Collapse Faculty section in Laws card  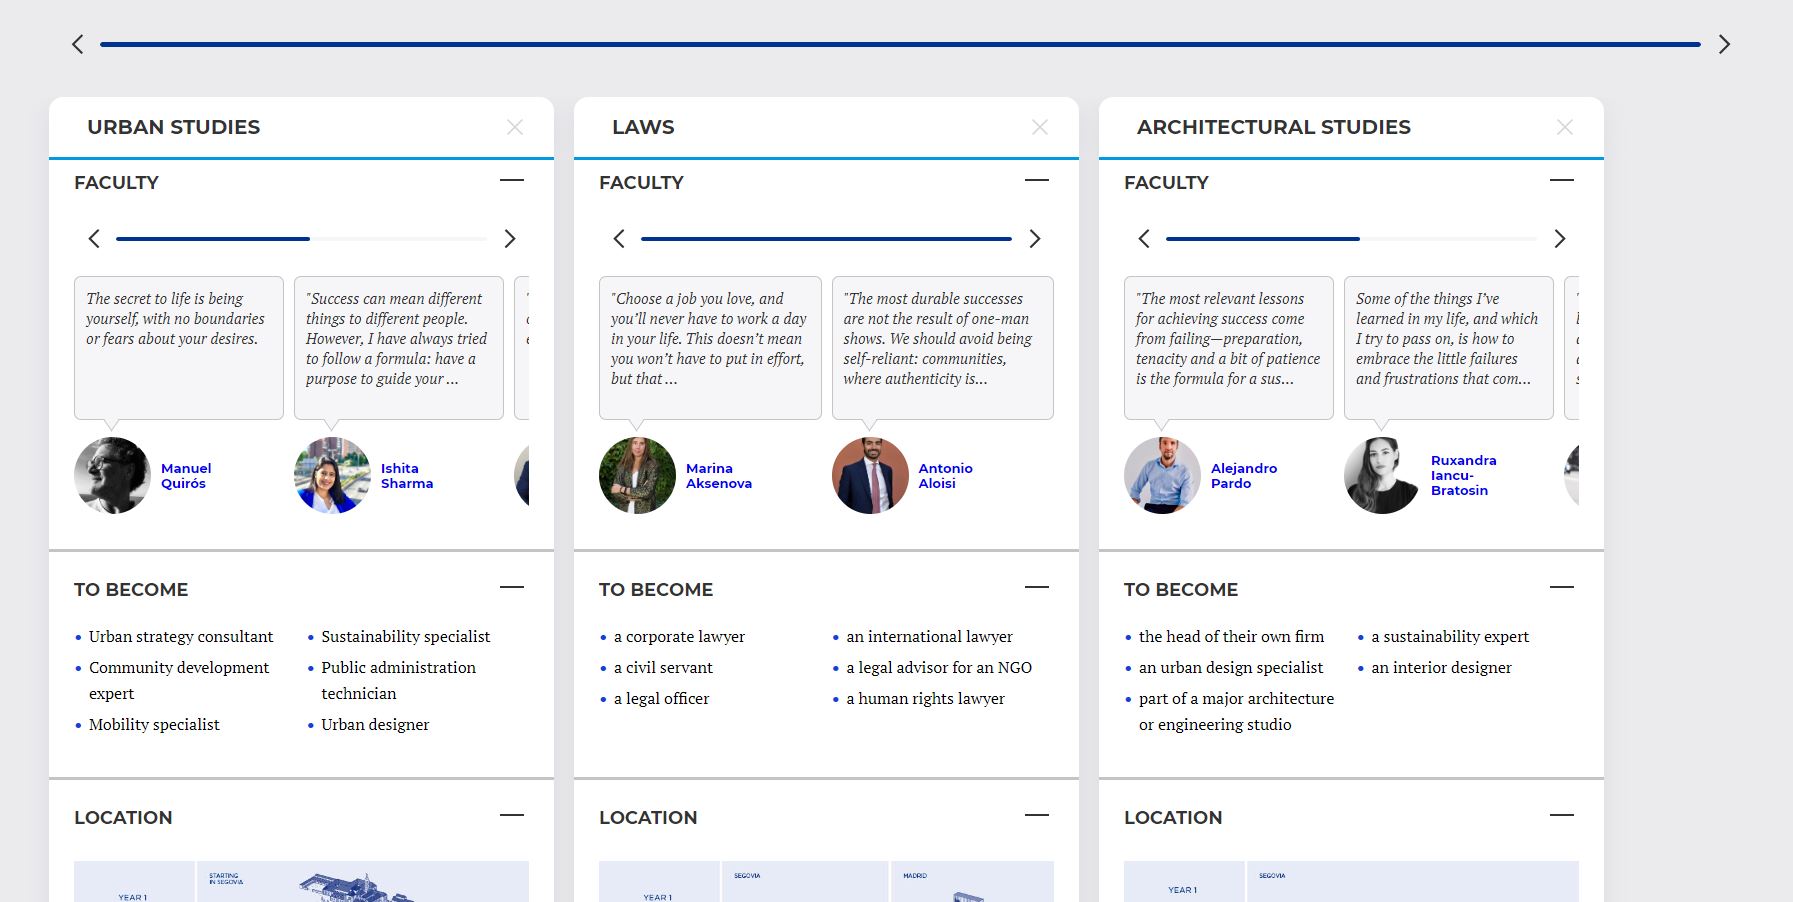tap(1037, 181)
